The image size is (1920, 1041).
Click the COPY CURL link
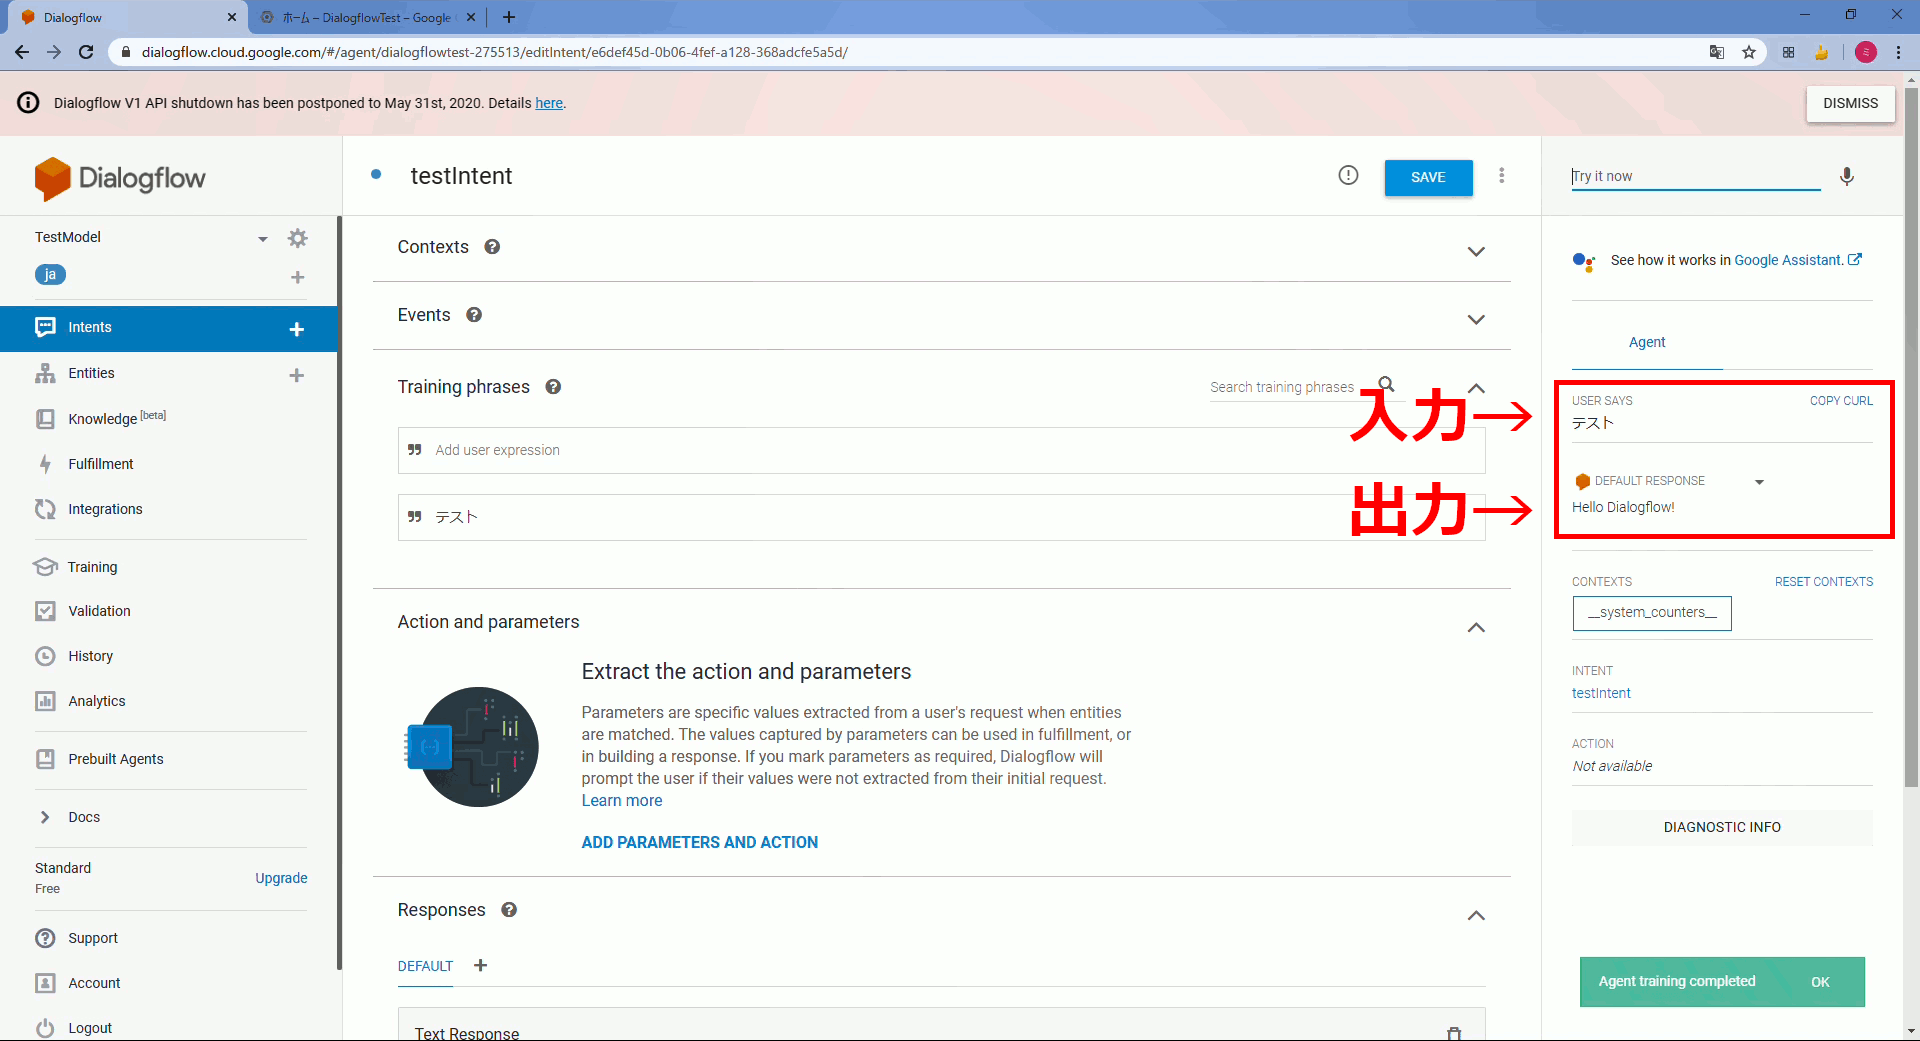click(x=1840, y=400)
